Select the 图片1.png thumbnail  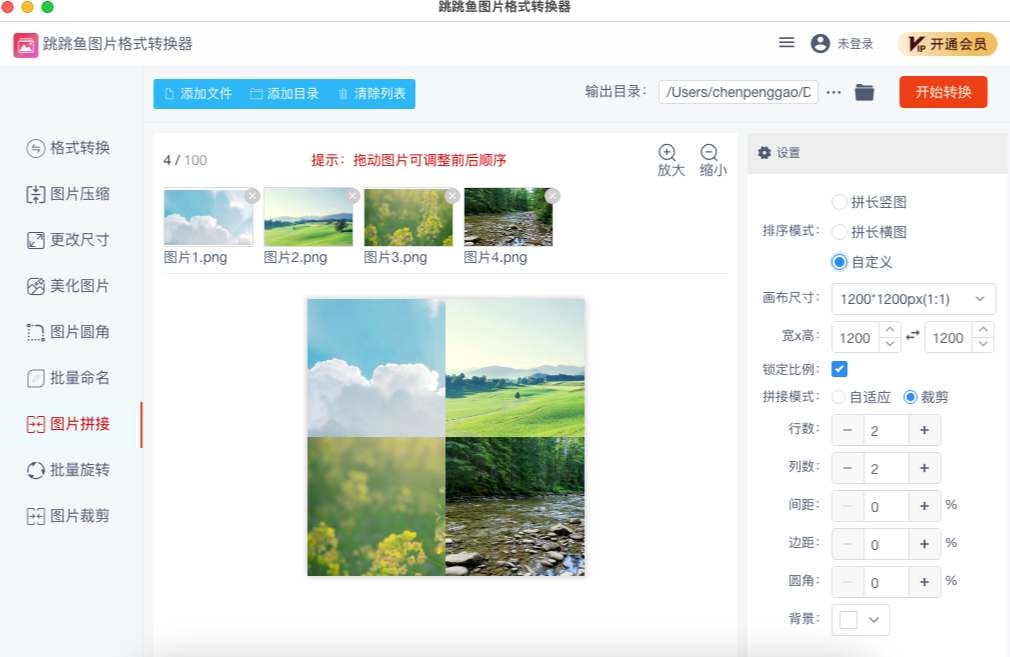click(208, 217)
